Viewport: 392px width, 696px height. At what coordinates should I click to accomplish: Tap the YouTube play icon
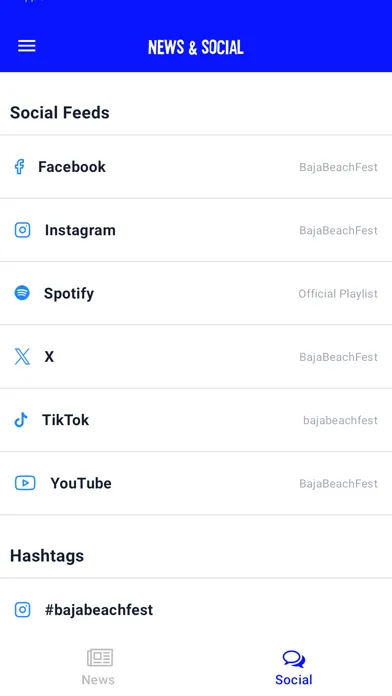point(25,482)
